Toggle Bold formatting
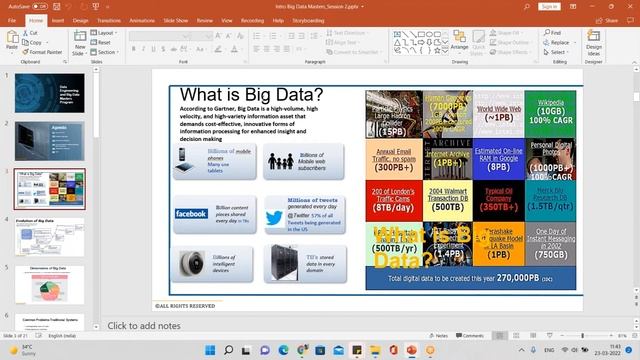The image size is (640, 360). pyautogui.click(x=133, y=49)
